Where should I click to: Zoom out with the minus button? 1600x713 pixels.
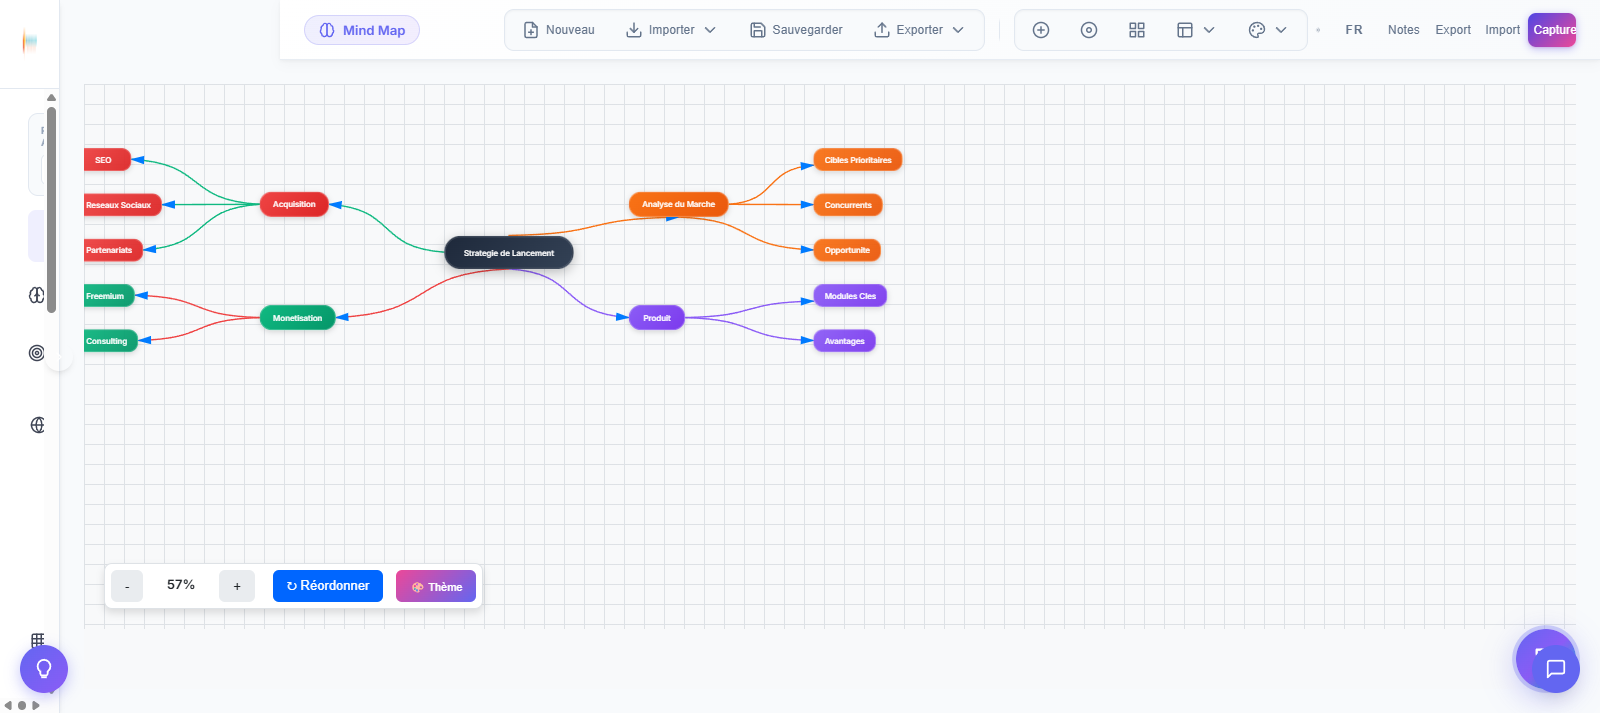pos(127,586)
